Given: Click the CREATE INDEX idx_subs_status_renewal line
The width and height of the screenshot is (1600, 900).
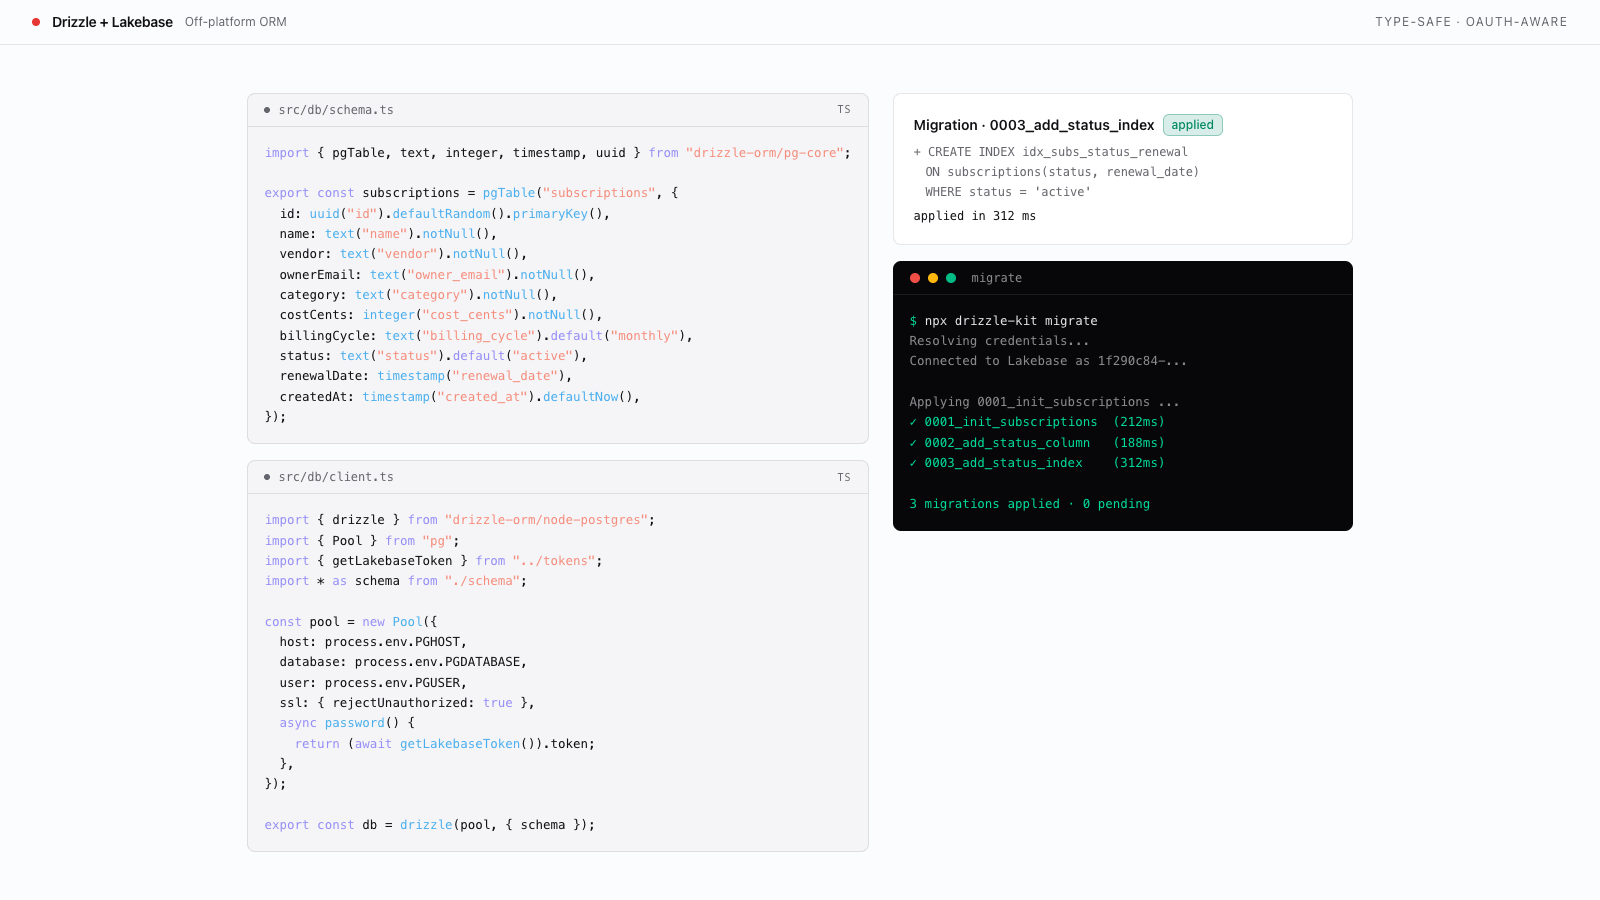Looking at the screenshot, I should (1051, 152).
